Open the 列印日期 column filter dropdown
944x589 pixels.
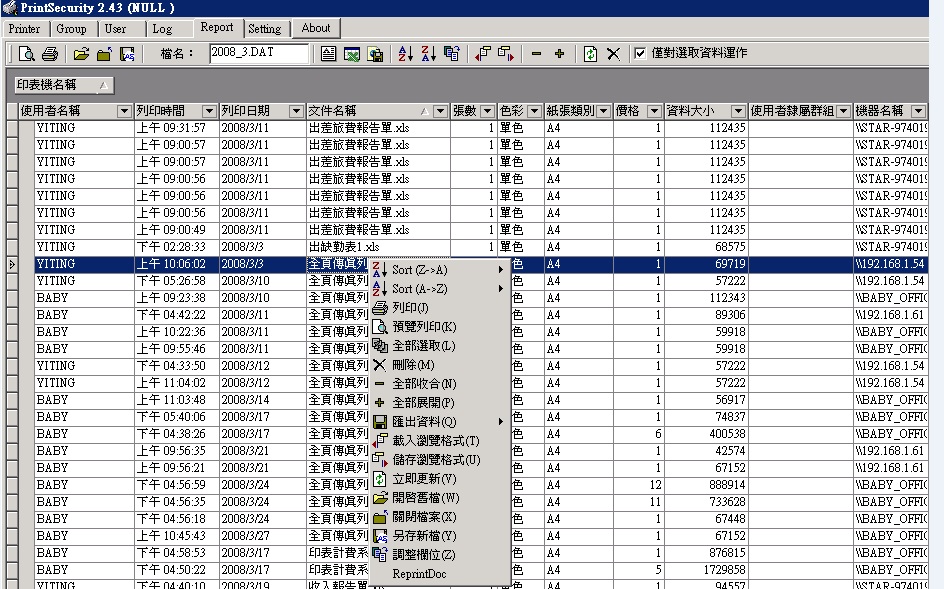tap(295, 112)
